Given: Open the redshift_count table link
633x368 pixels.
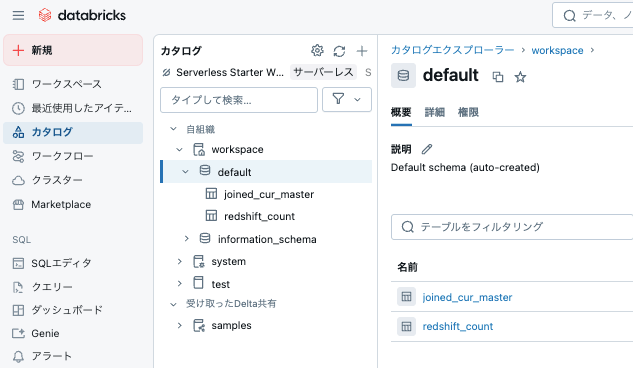Looking at the screenshot, I should [458, 326].
